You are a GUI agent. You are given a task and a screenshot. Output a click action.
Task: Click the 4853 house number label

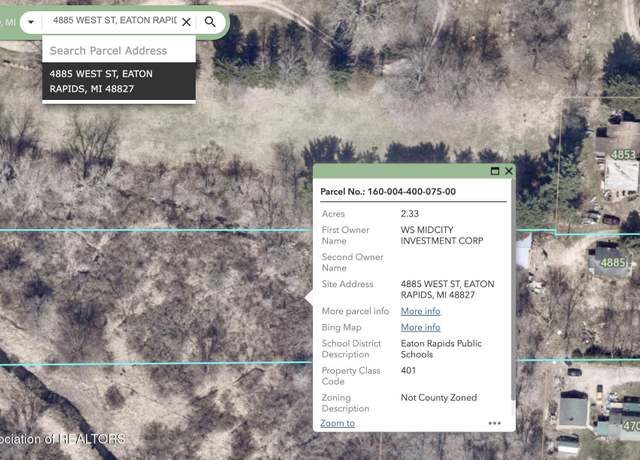623,155
